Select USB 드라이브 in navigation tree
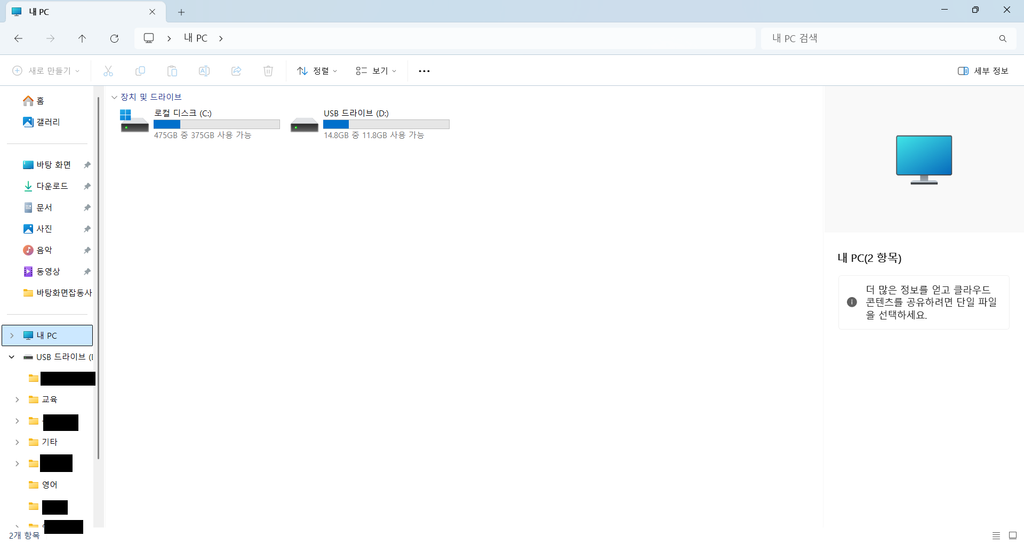This screenshot has width=1024, height=544. click(58, 357)
